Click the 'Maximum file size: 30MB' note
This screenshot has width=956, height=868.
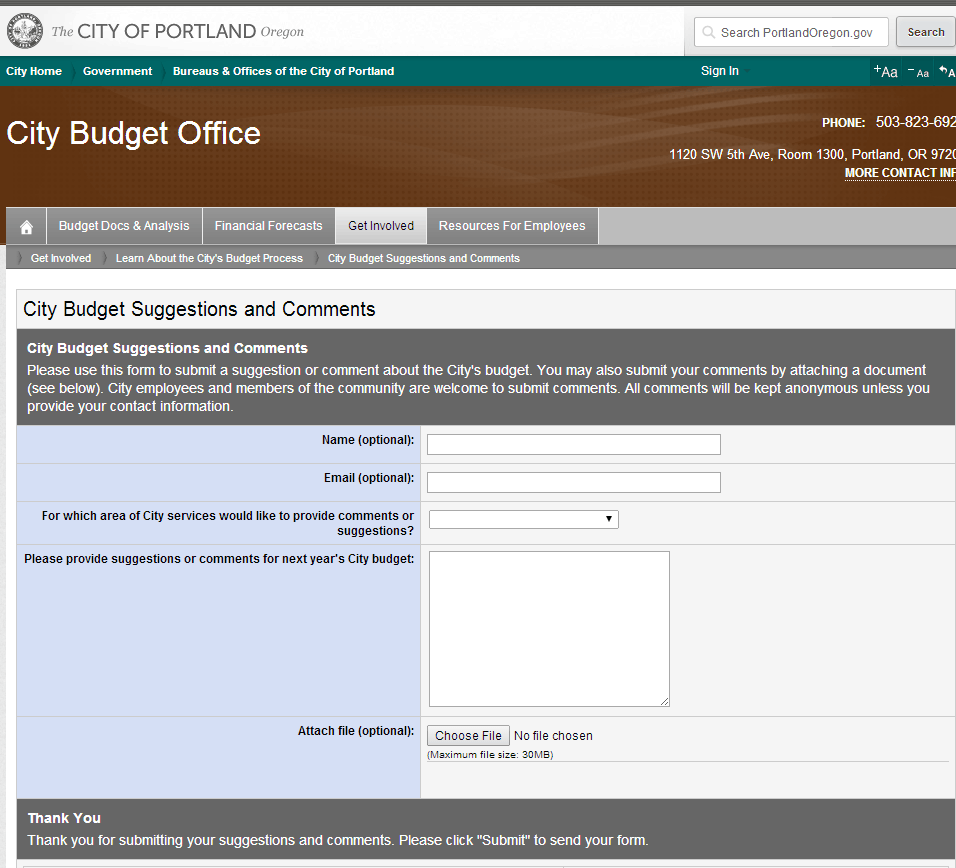(x=490, y=755)
